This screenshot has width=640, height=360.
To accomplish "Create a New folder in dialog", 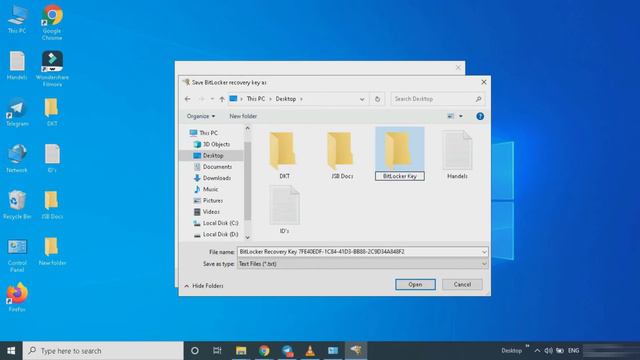I will [243, 116].
